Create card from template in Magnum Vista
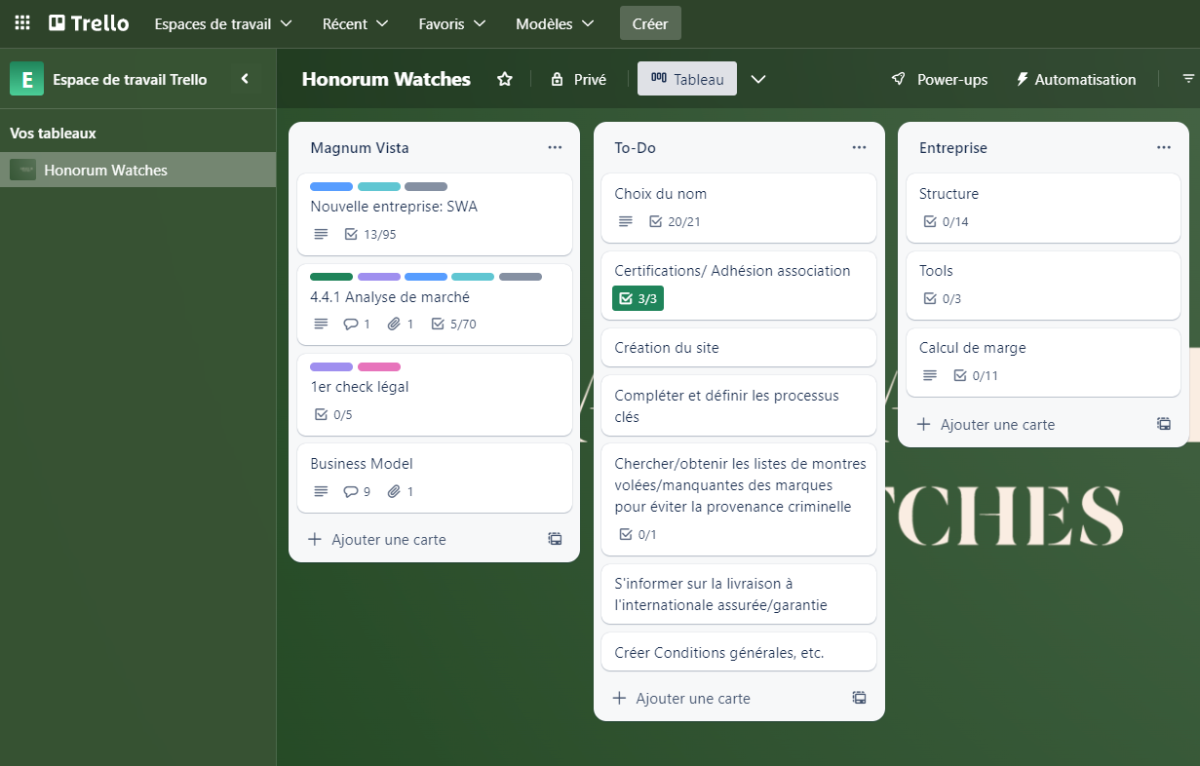 (x=555, y=539)
